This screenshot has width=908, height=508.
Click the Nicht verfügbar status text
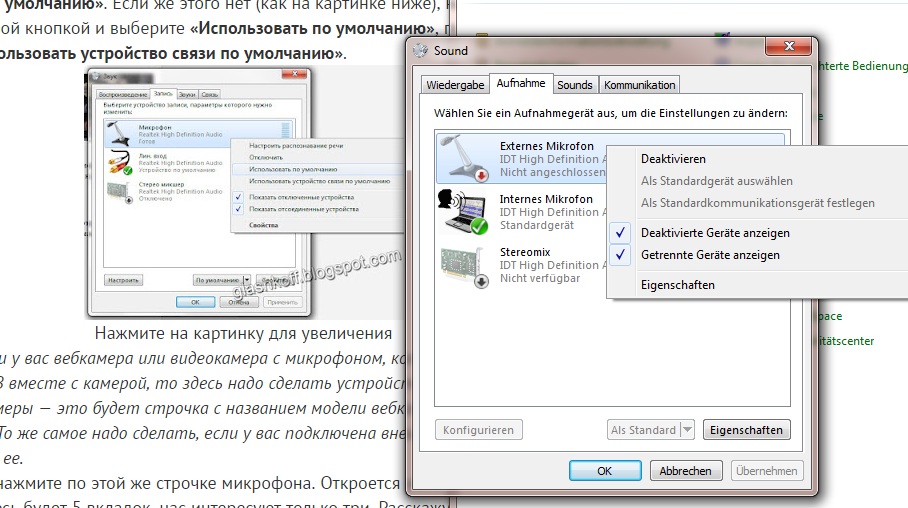click(x=540, y=278)
